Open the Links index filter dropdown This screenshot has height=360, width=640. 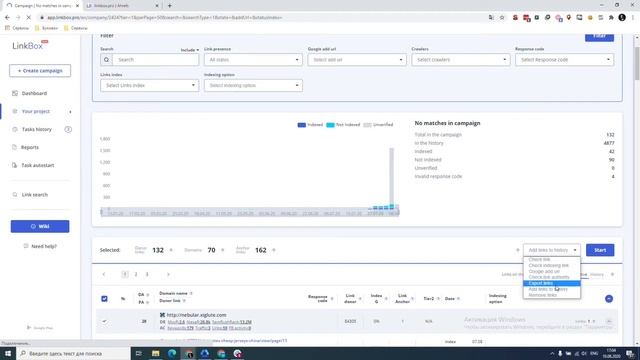(x=149, y=85)
